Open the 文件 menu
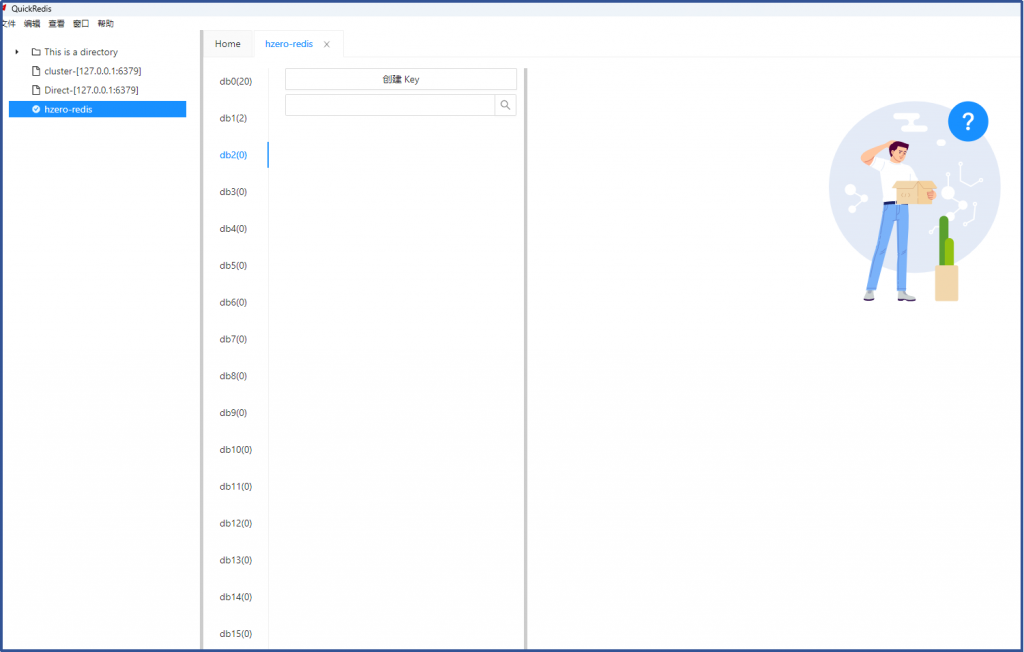The image size is (1024, 652). pos(8,23)
